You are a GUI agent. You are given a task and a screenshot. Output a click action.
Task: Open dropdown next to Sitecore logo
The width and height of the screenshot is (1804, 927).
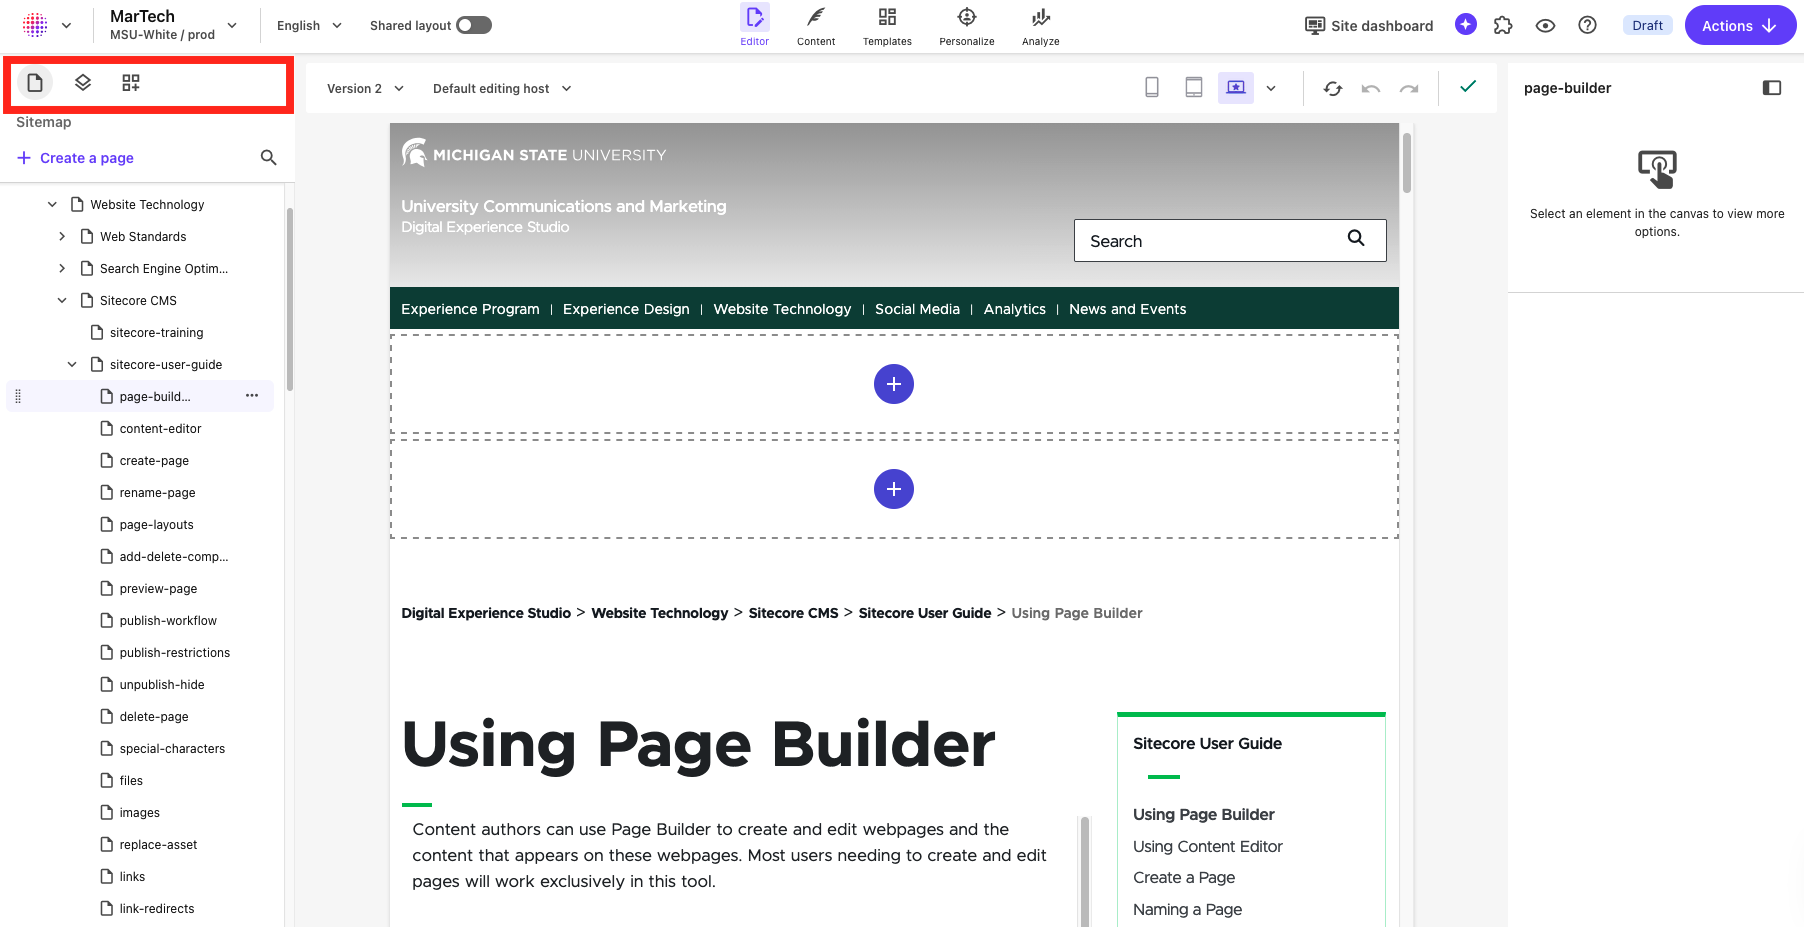(x=66, y=25)
